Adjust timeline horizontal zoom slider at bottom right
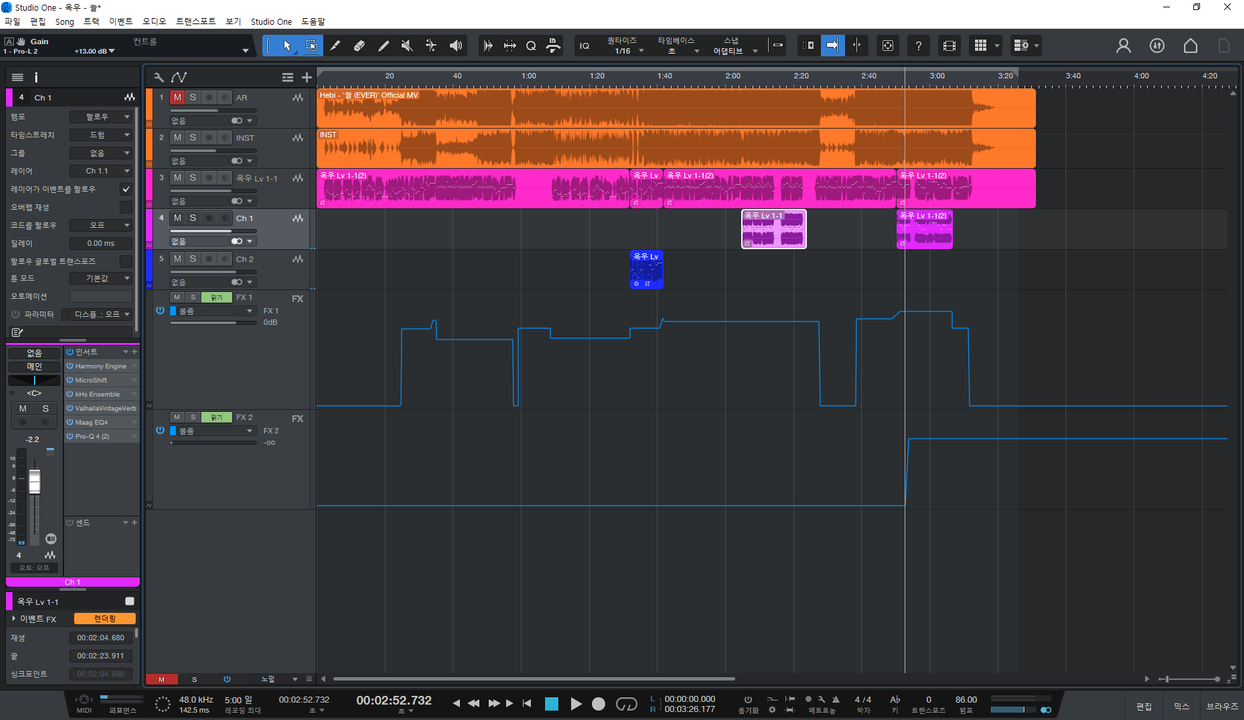The height and width of the screenshot is (720, 1244). 1188,679
